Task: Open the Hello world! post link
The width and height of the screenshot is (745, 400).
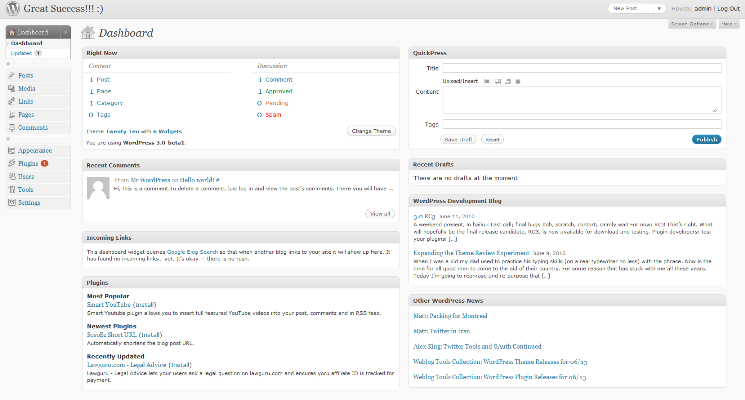Action: [199, 180]
